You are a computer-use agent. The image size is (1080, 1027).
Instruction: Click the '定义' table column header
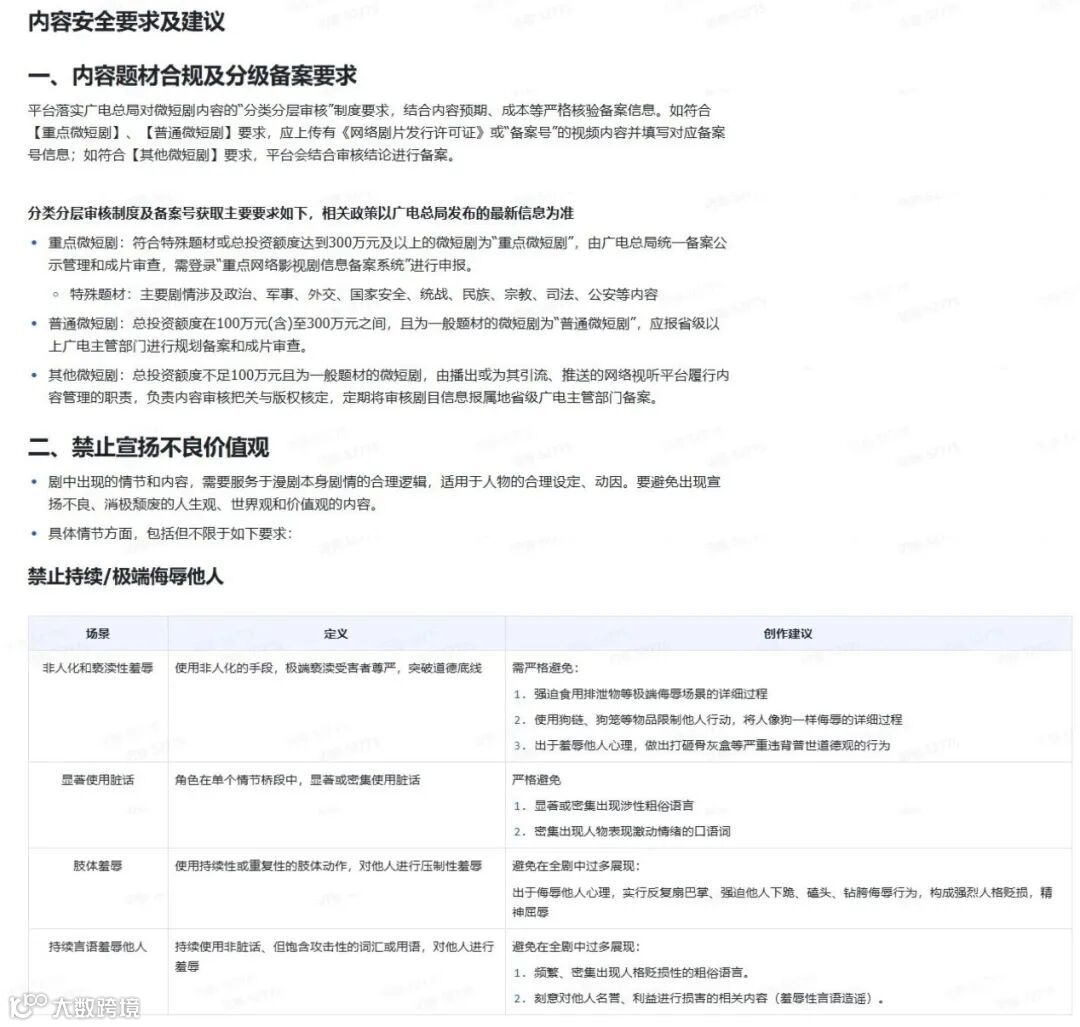pos(336,634)
